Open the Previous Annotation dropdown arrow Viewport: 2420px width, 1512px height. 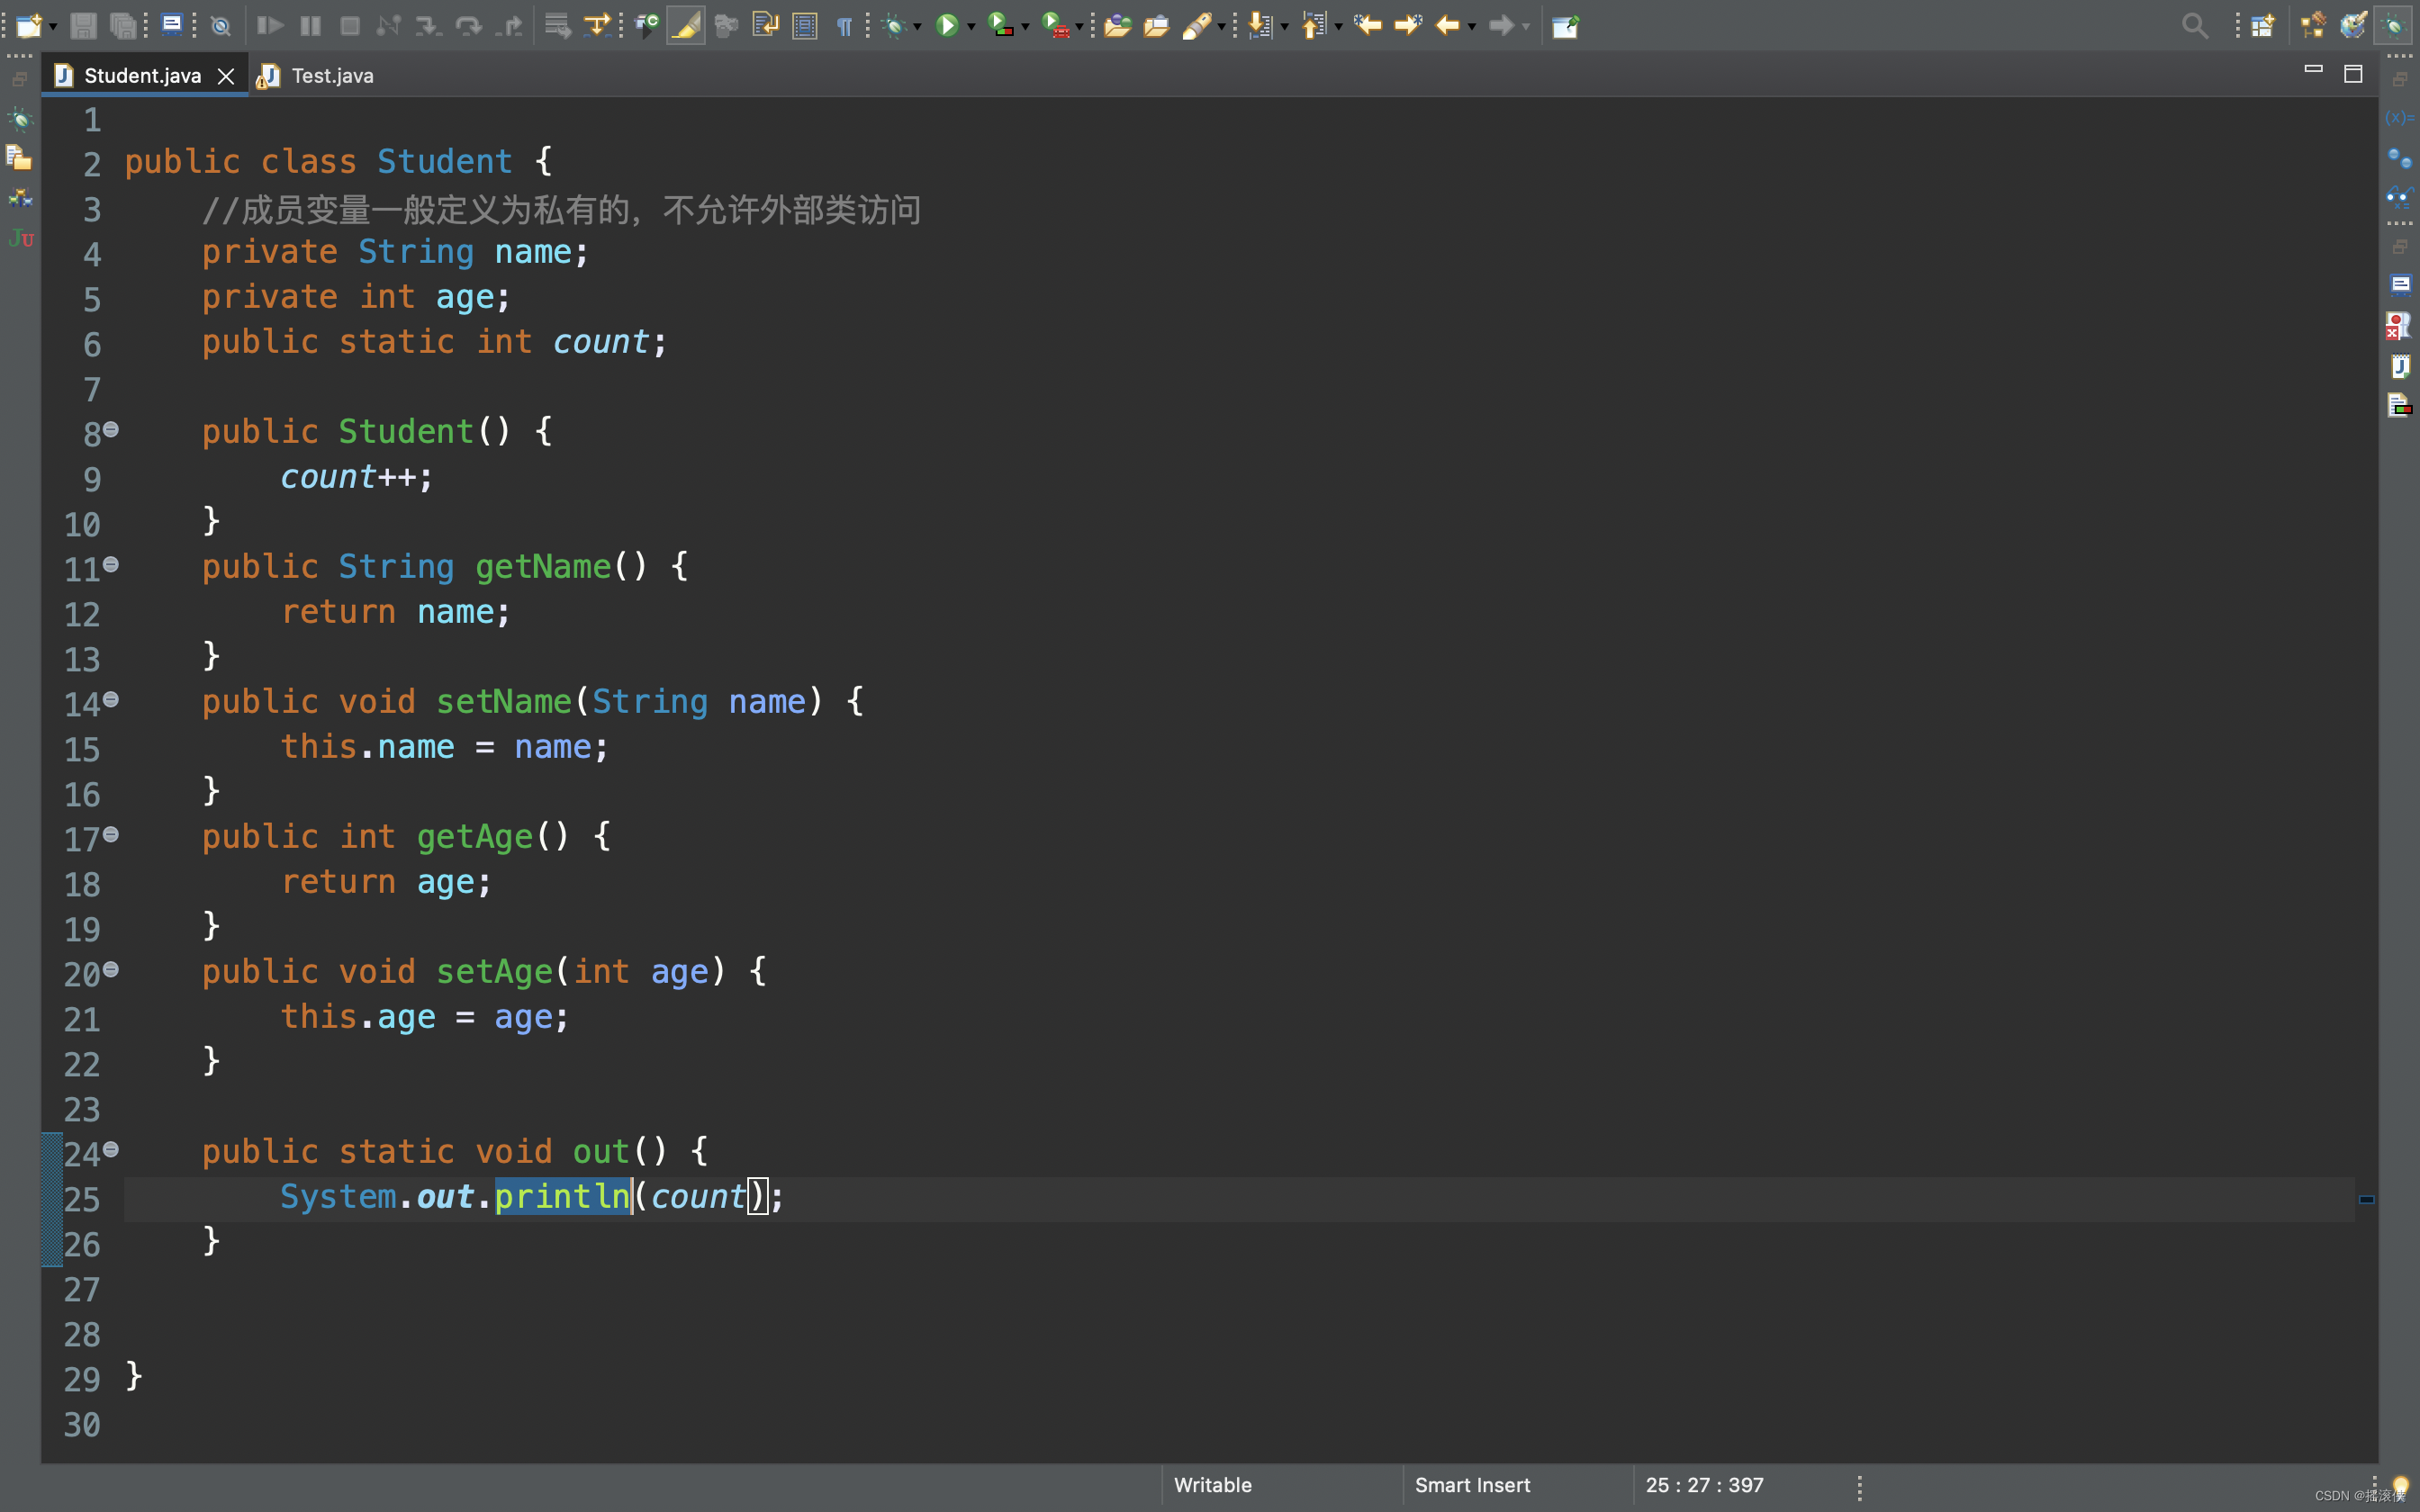pyautogui.click(x=1339, y=27)
